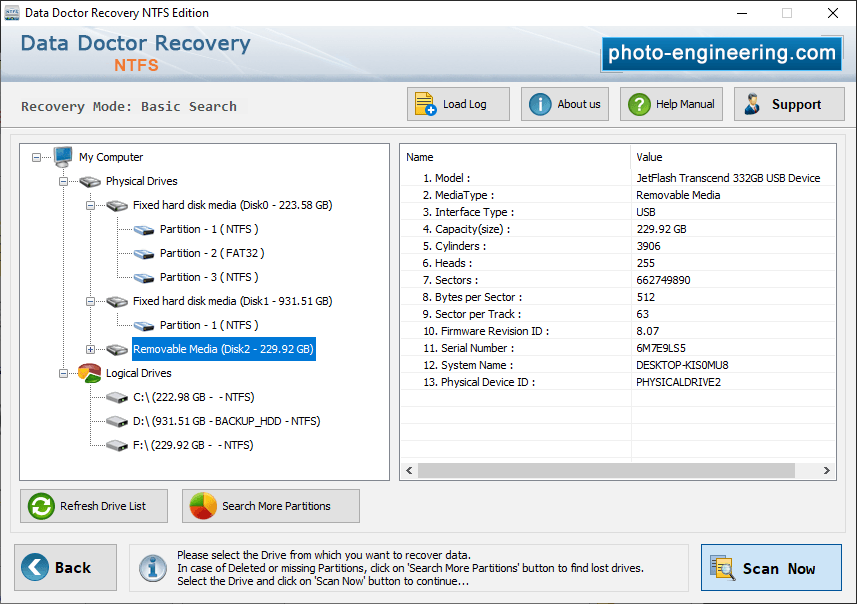Click the Partition - 2 (FAT32) drive icon
This screenshot has width=857, height=604.
coord(144,254)
